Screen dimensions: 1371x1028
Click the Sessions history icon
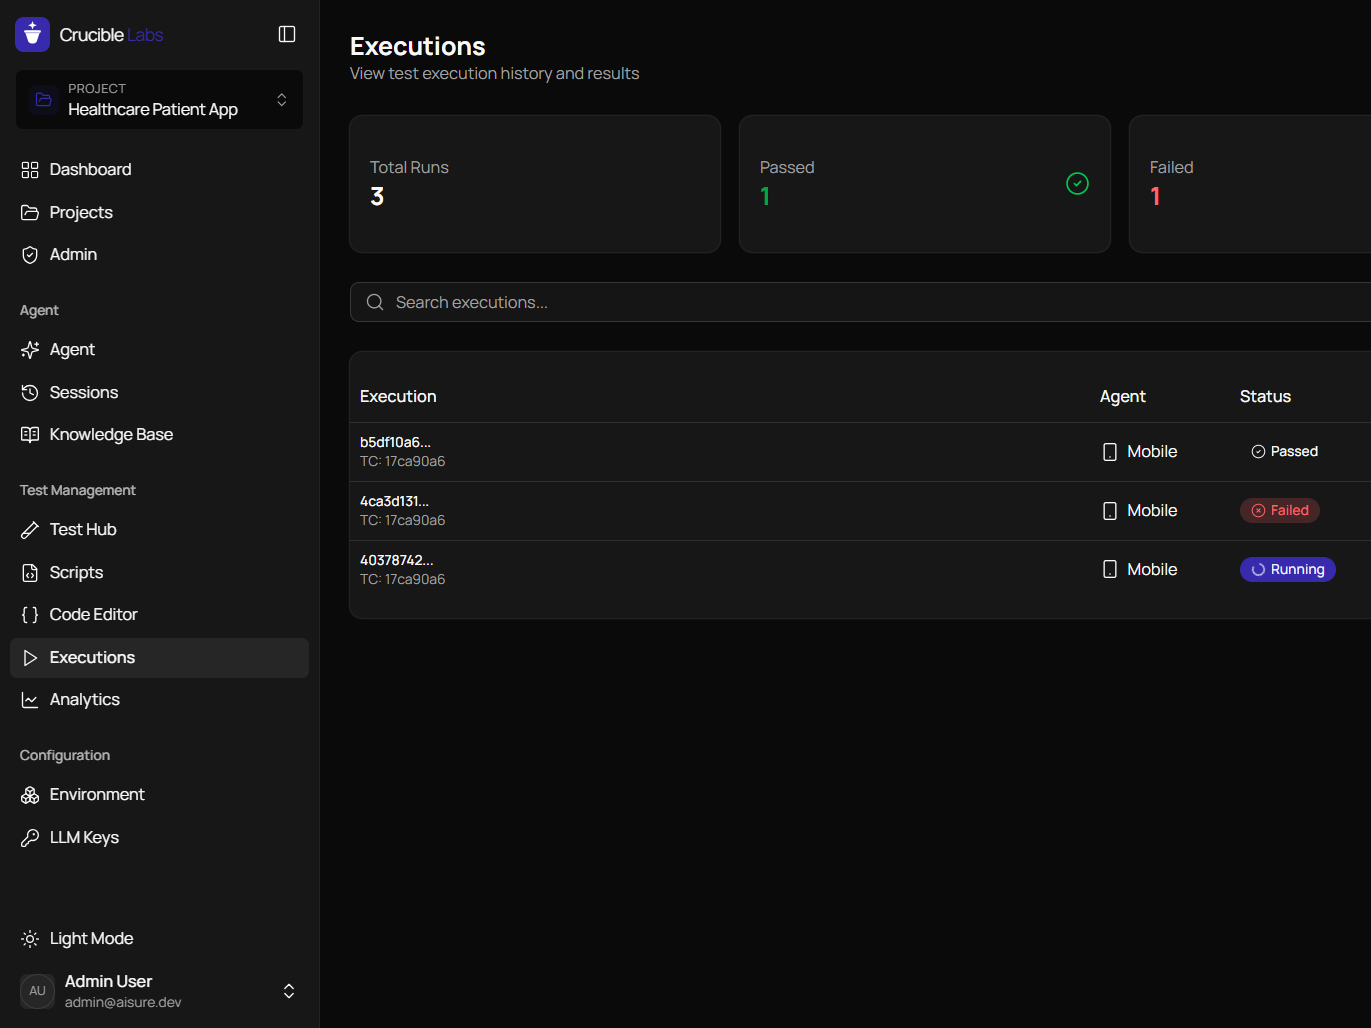(30, 393)
